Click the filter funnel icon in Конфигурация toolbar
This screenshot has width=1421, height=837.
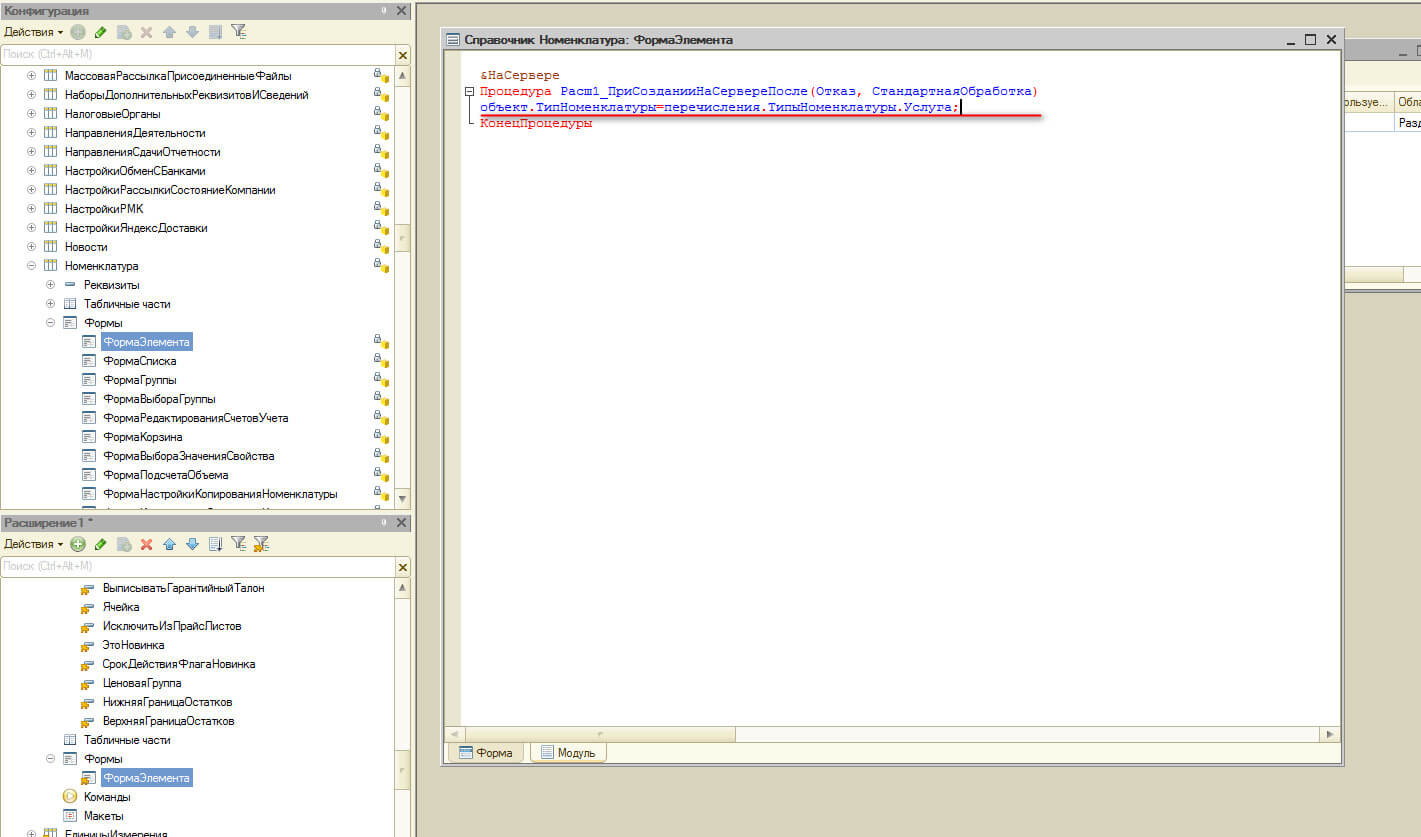point(238,32)
